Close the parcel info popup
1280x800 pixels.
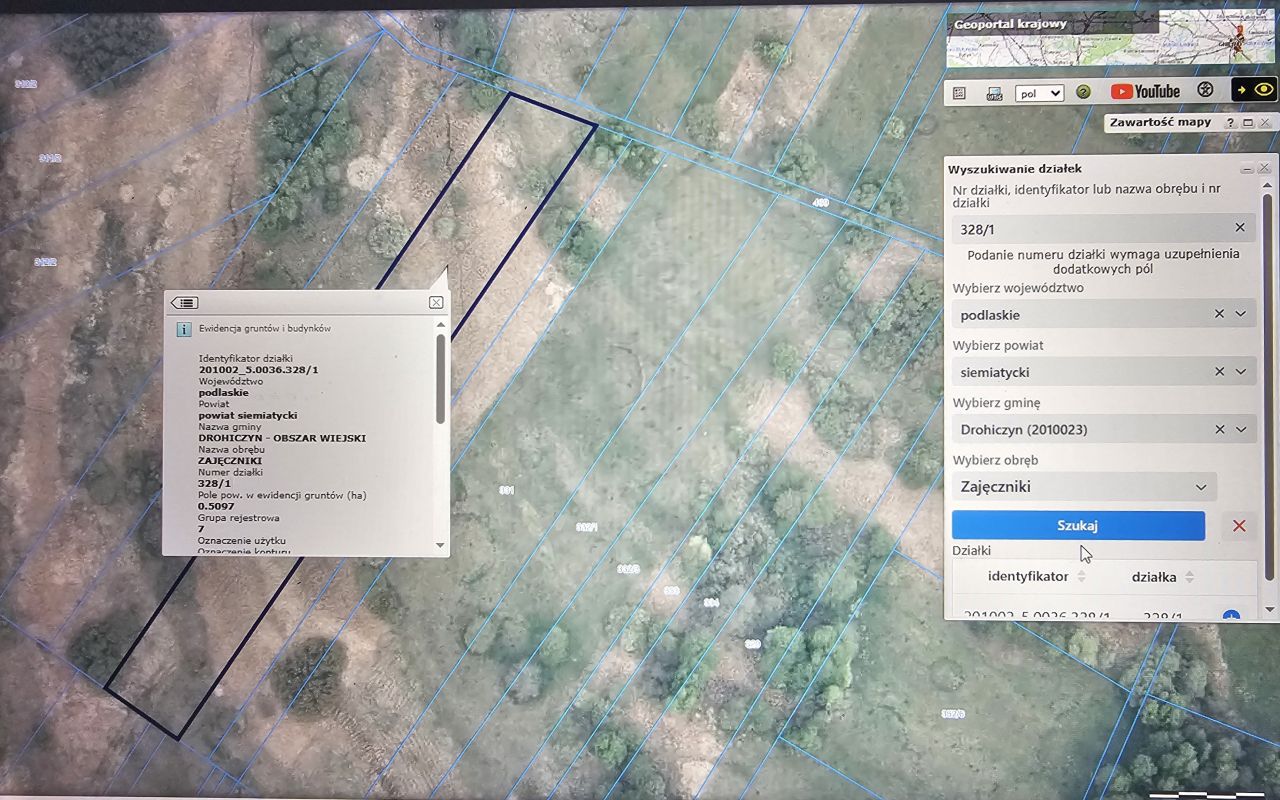coord(436,302)
